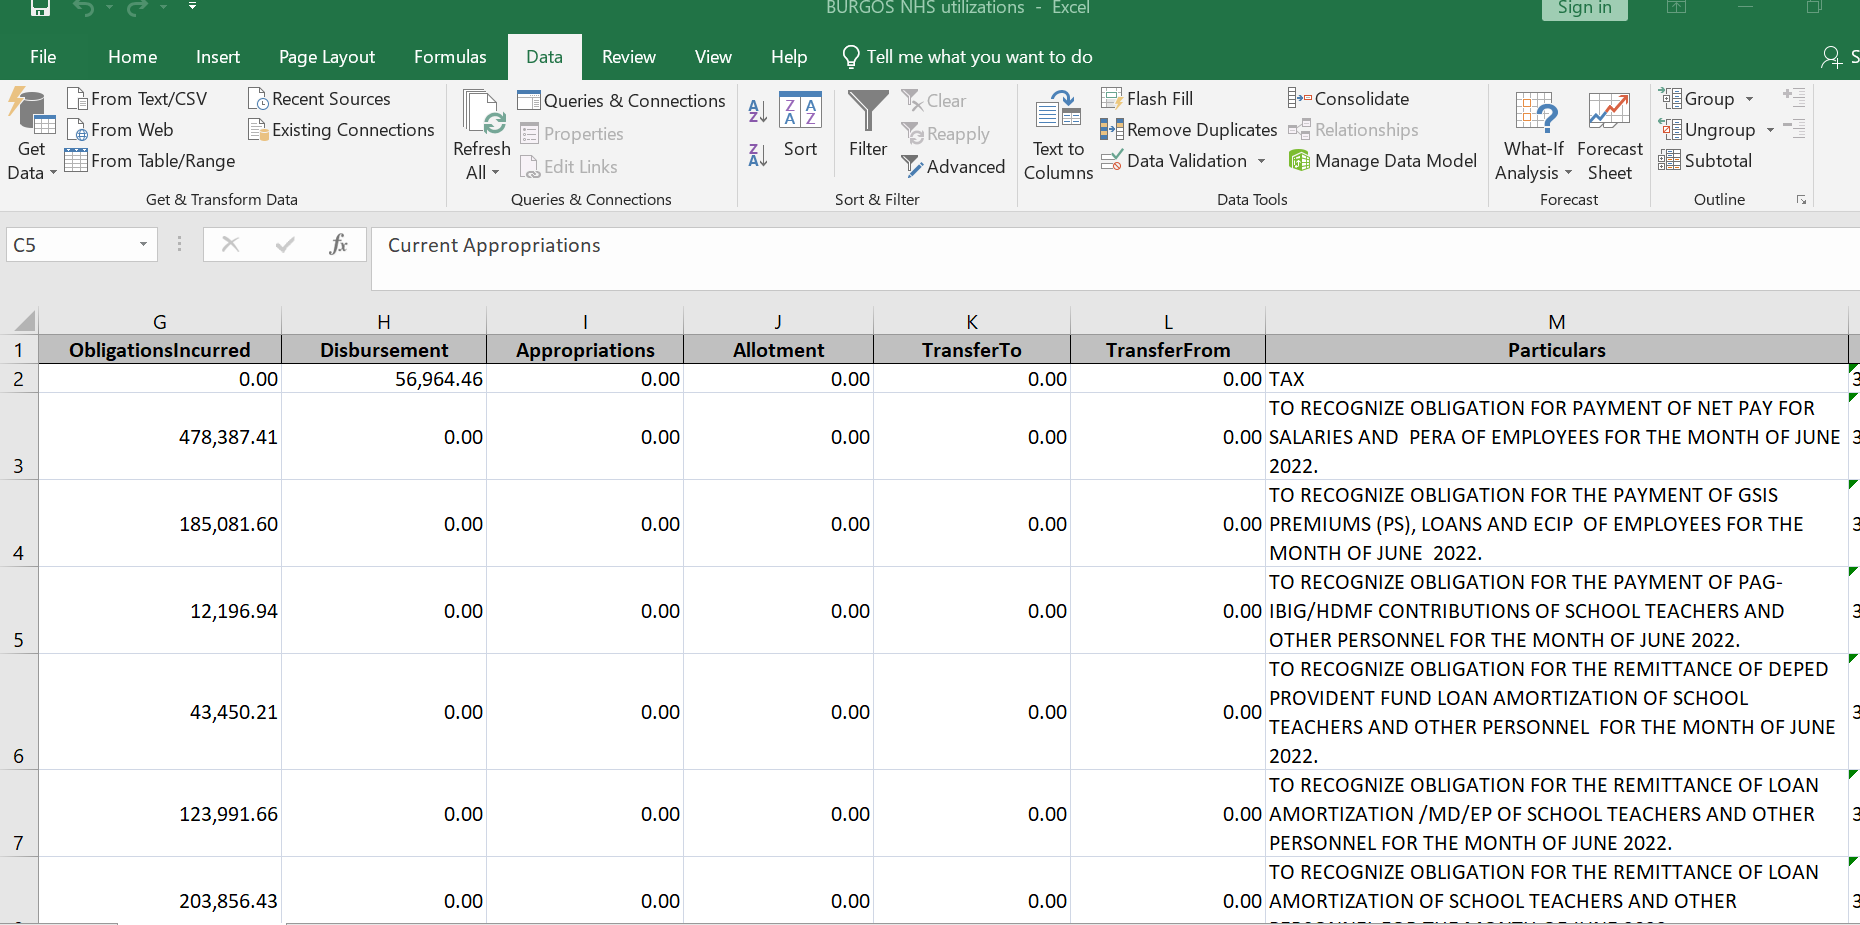Click the Subtotal command
Viewport: 1860px width, 925px height.
click(1705, 161)
